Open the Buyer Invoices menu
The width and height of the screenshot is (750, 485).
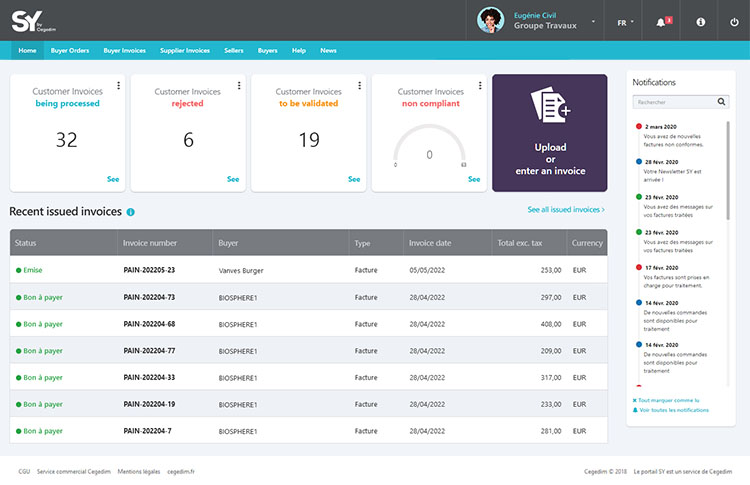click(x=124, y=50)
